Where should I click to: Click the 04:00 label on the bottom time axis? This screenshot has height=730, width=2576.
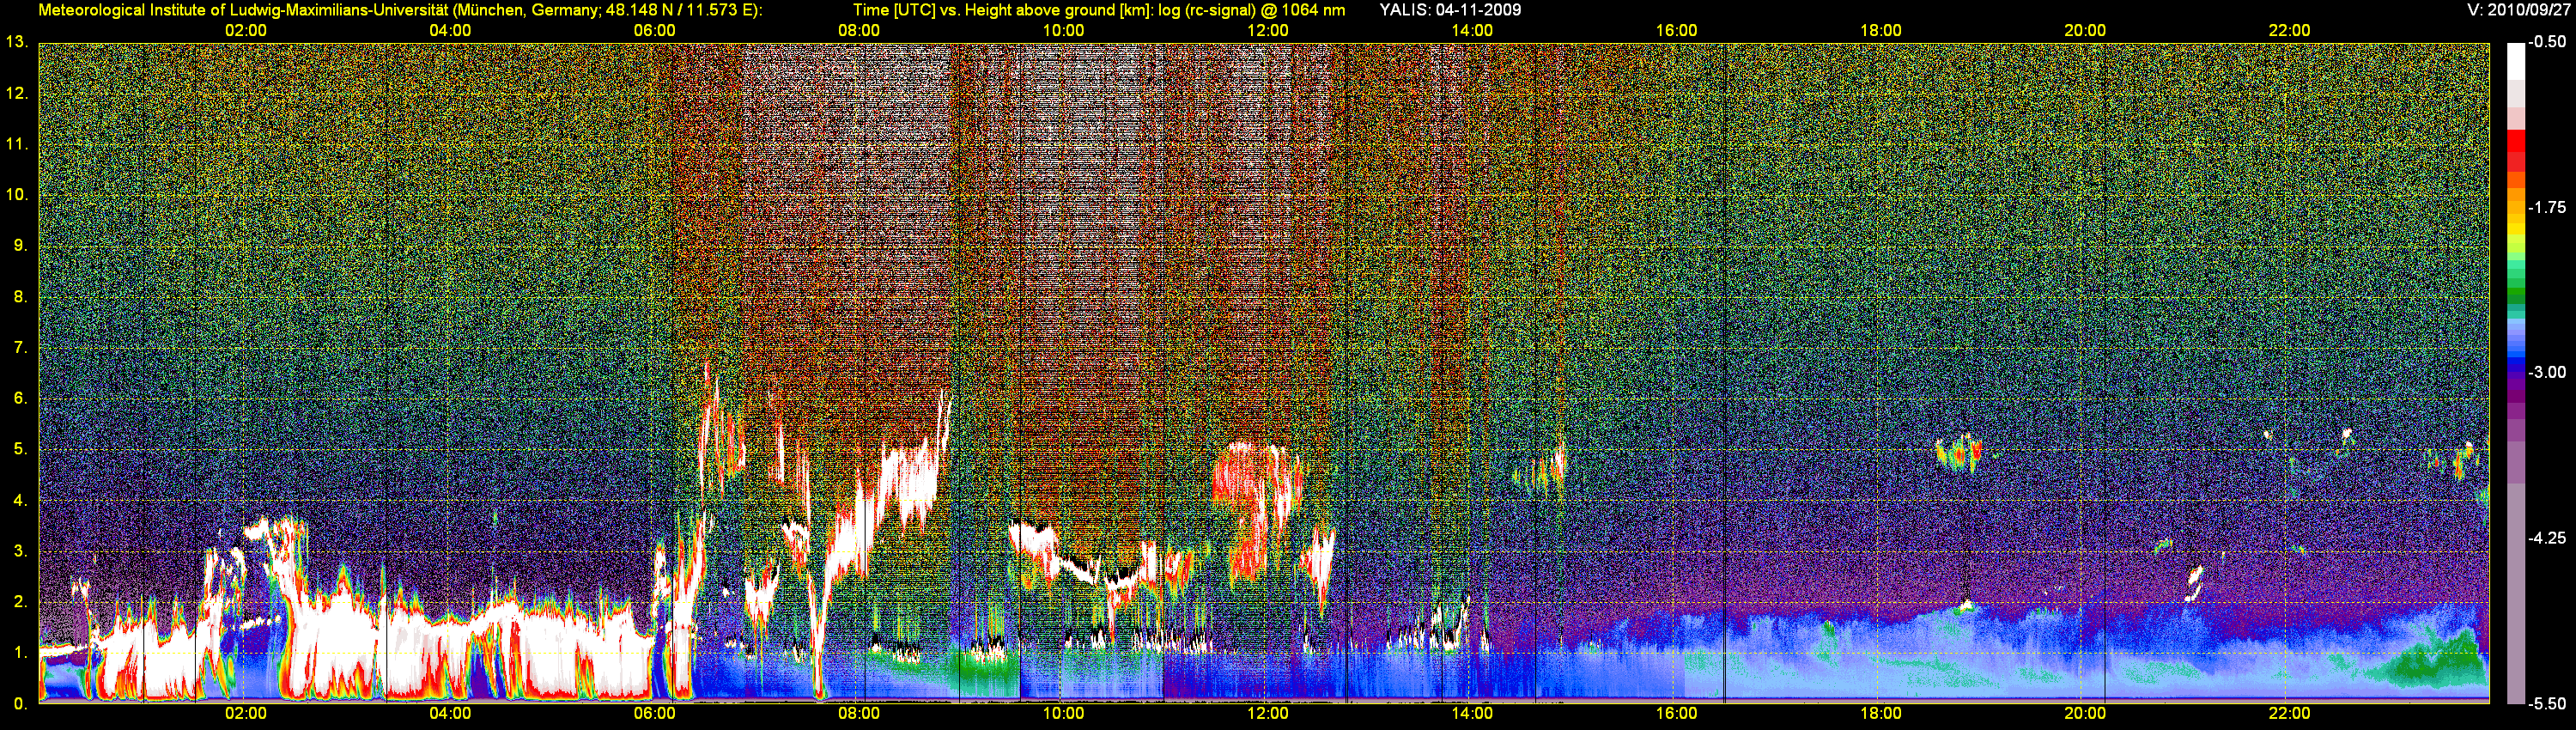[x=450, y=714]
